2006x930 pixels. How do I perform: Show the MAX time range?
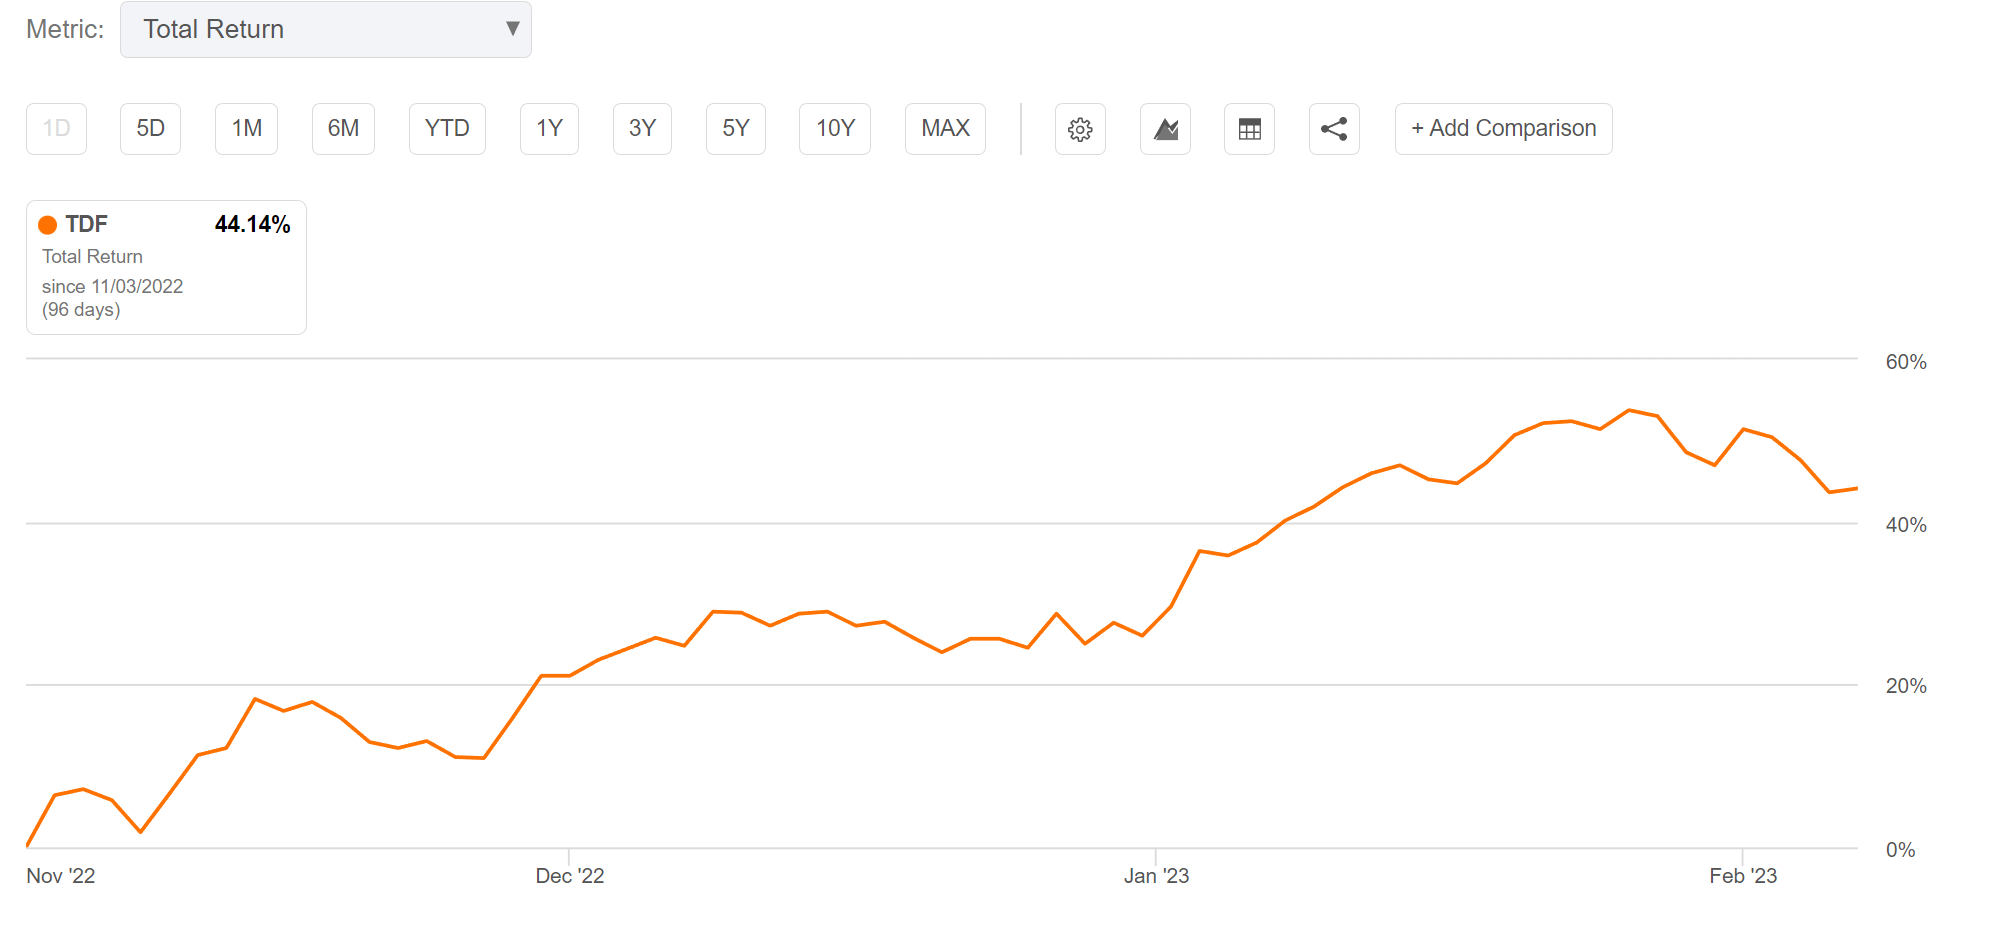pos(945,129)
